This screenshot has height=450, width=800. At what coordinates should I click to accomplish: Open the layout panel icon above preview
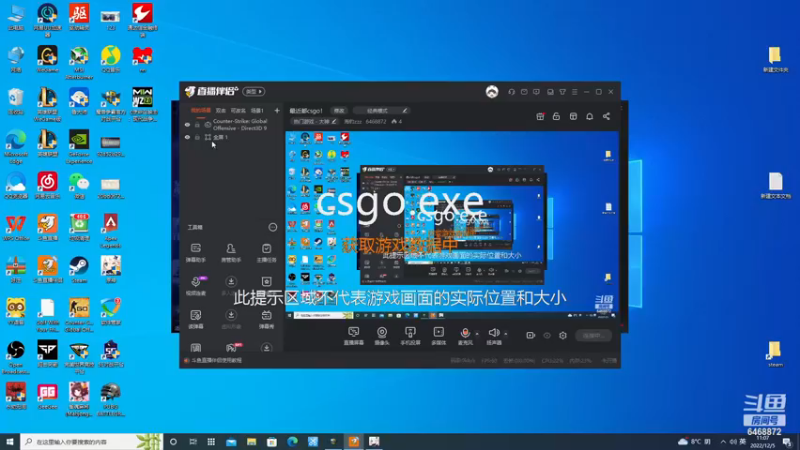click(573, 116)
